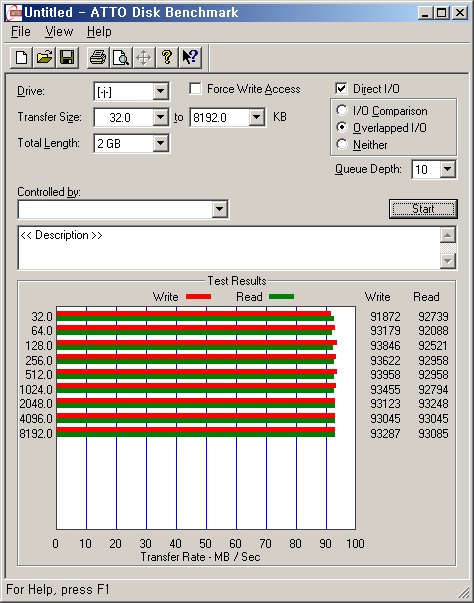Click the 8192.0 green read bar
The width and height of the screenshot is (474, 603).
click(x=196, y=435)
